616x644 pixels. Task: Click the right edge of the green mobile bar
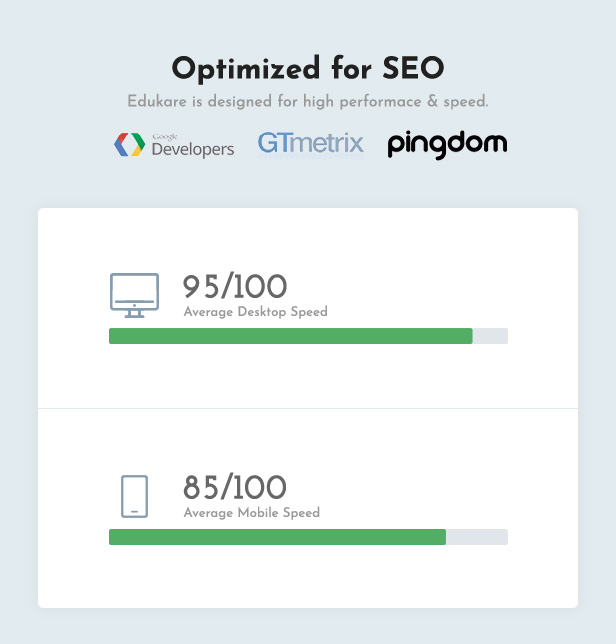[x=445, y=537]
